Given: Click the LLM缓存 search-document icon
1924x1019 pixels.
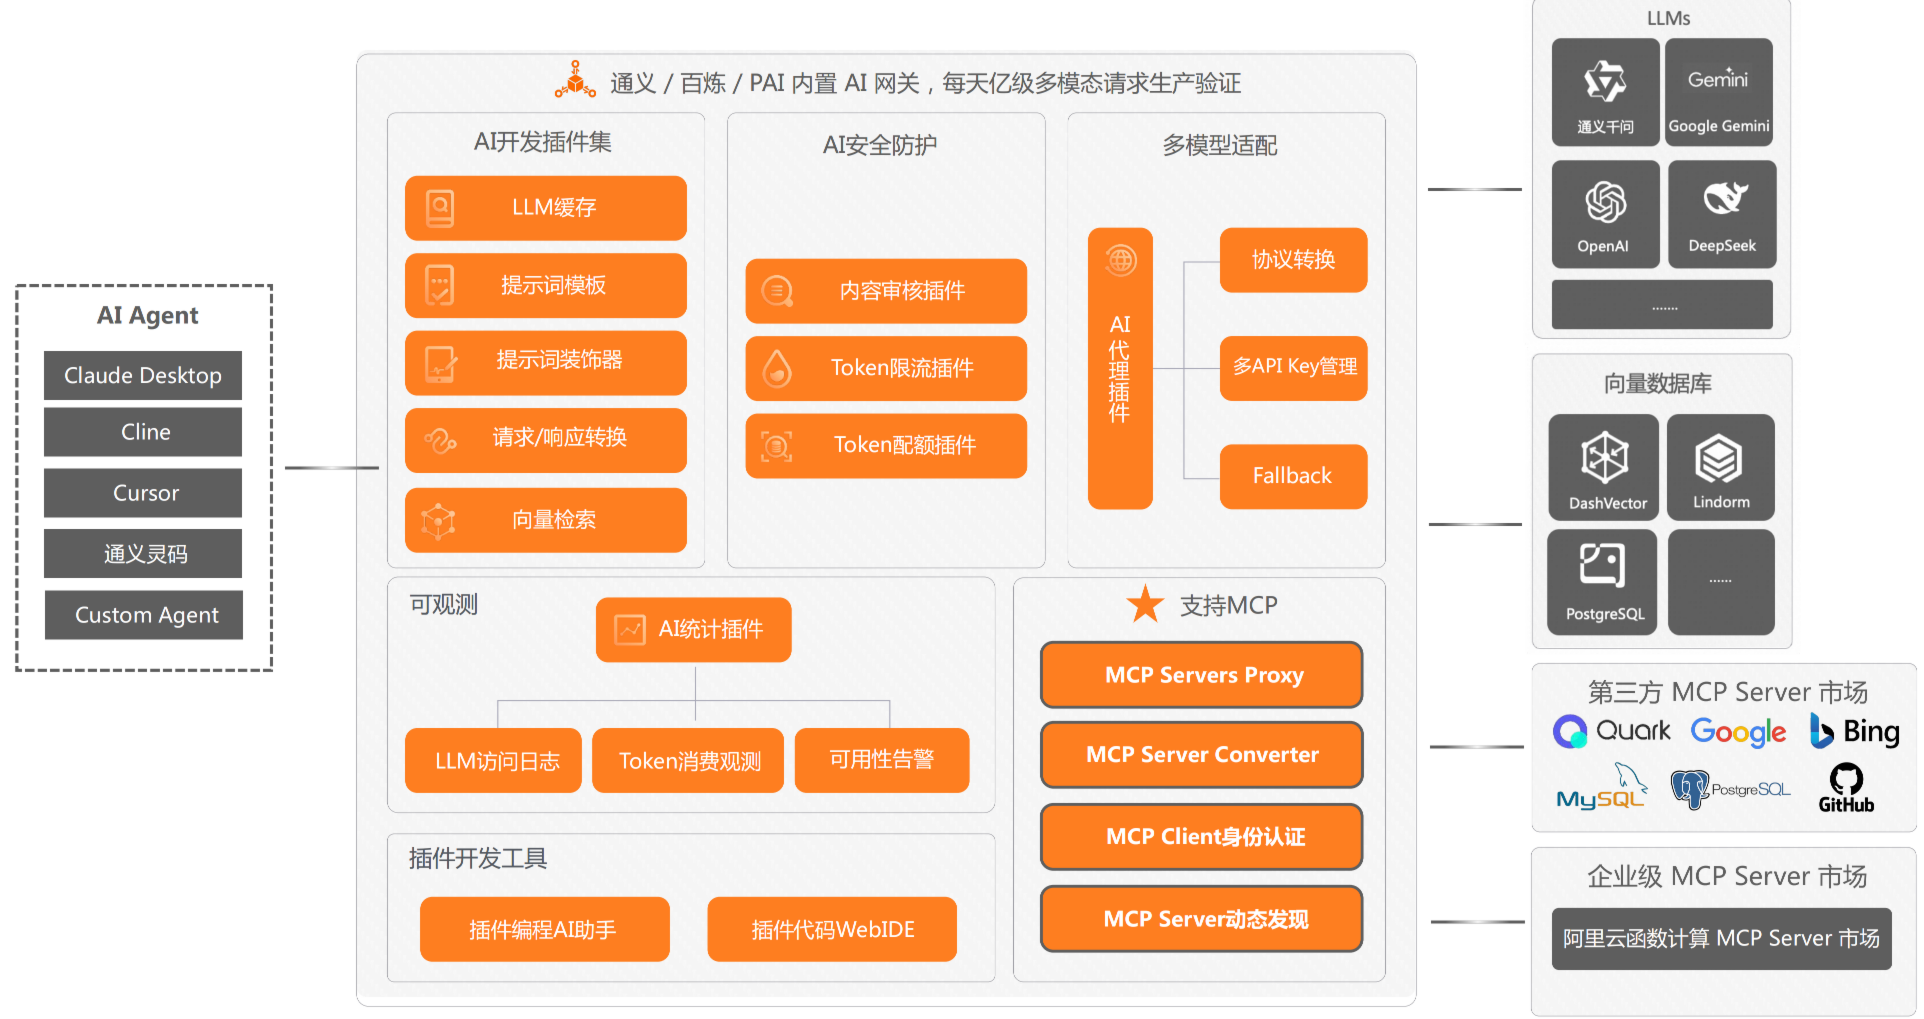Looking at the screenshot, I should 440,208.
